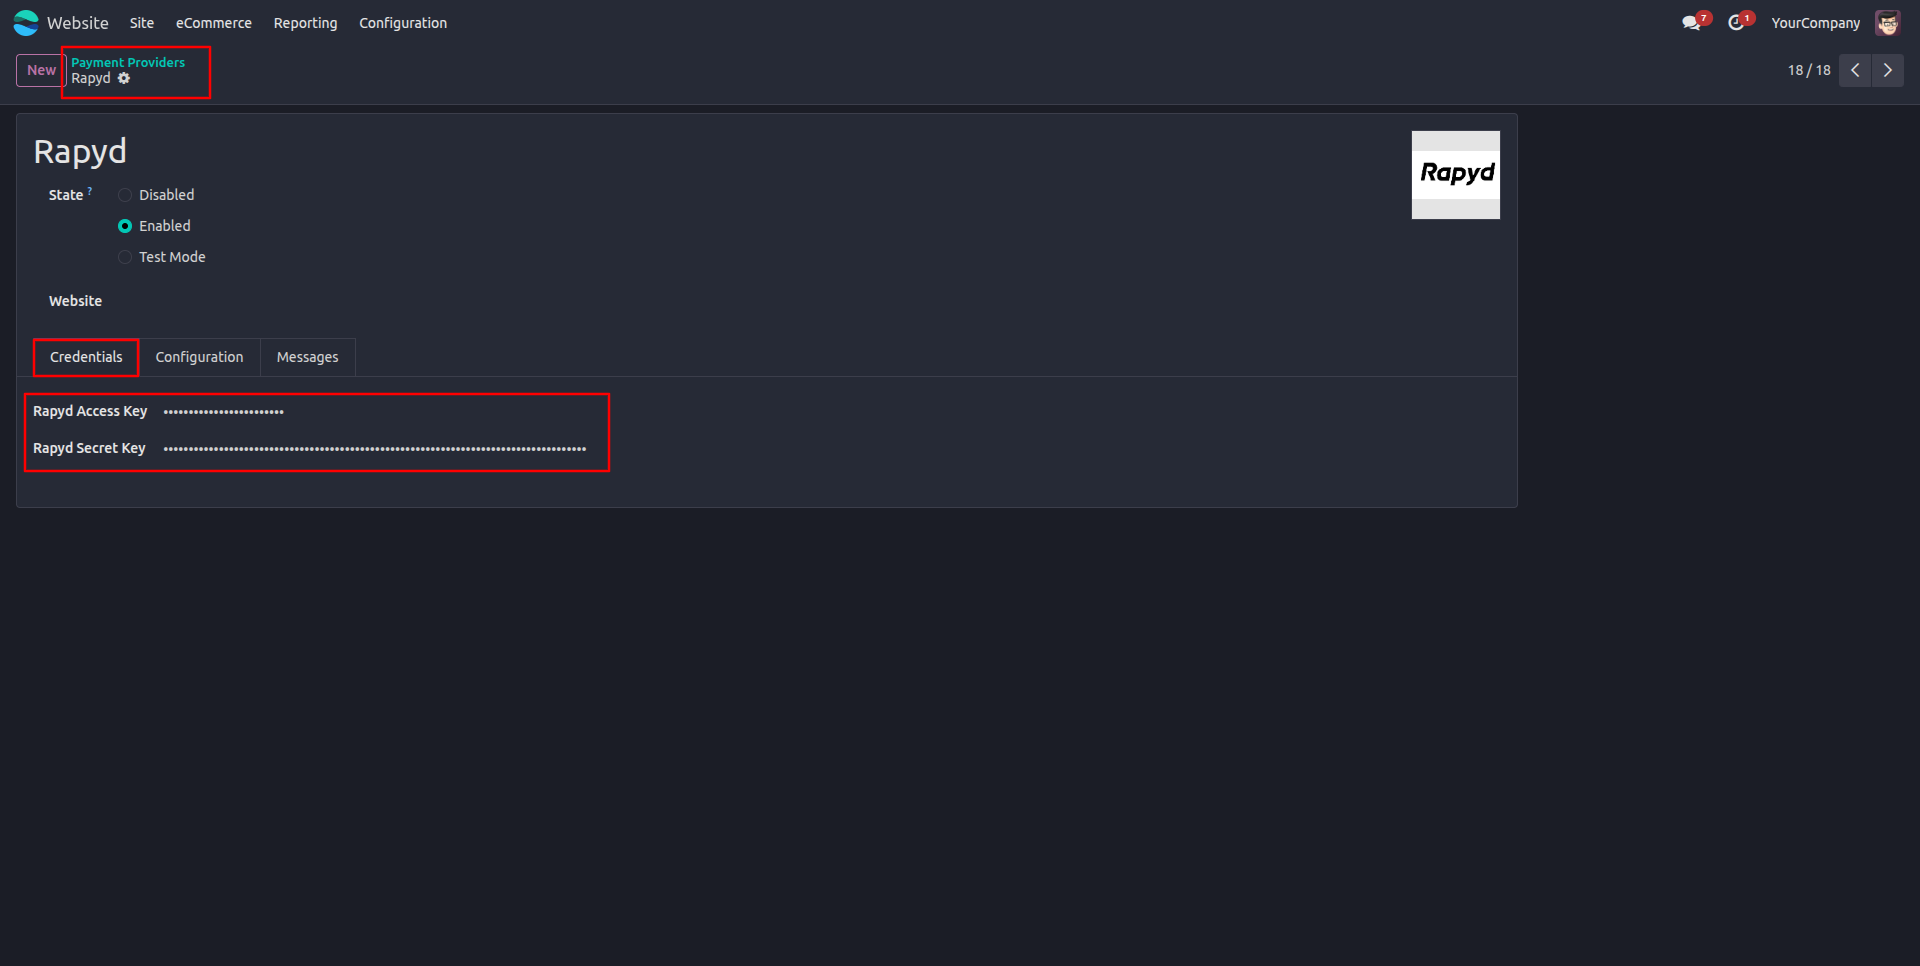The height and width of the screenshot is (966, 1920).
Task: Select the Enabled state radio button
Action: tap(125, 226)
